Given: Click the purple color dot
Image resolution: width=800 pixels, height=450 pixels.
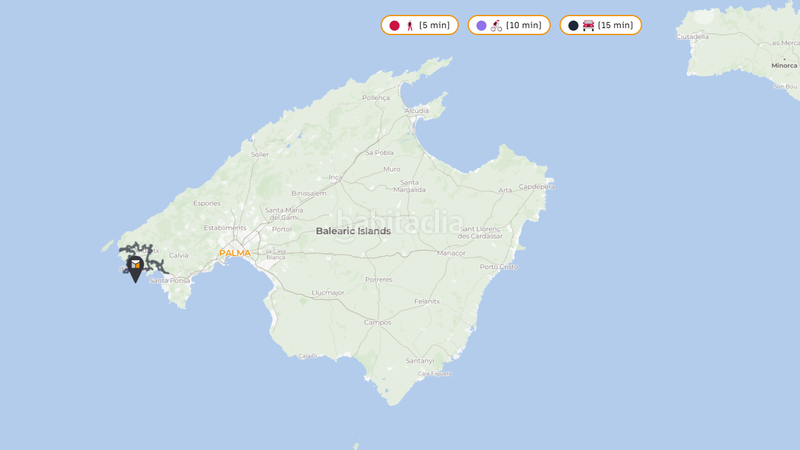Looking at the screenshot, I should pos(481,26).
